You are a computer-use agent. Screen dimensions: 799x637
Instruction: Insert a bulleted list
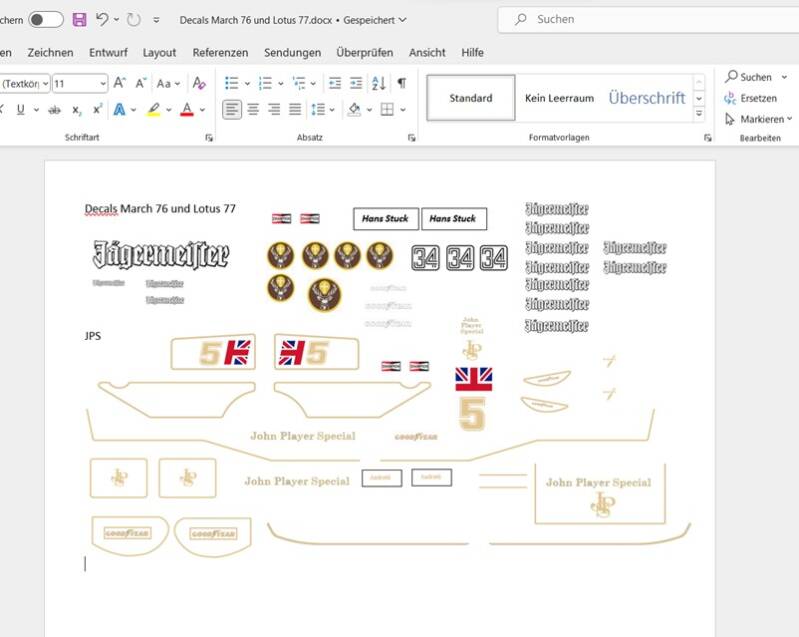(x=232, y=83)
